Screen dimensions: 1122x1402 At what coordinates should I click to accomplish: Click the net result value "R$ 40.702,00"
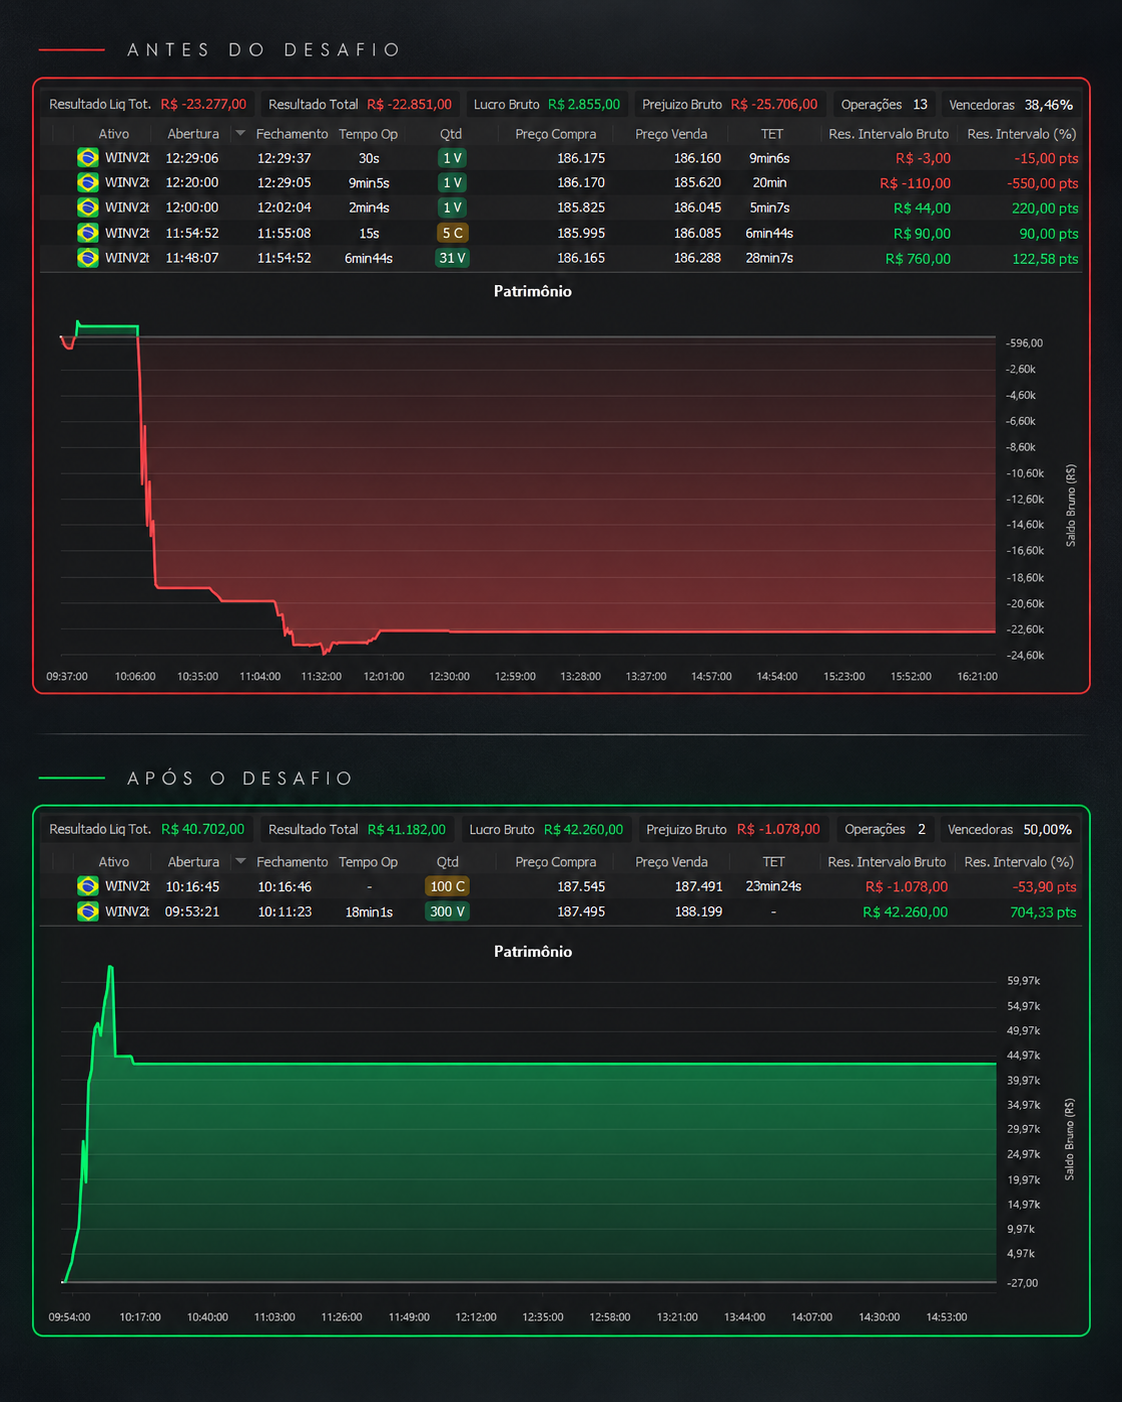pyautogui.click(x=203, y=829)
